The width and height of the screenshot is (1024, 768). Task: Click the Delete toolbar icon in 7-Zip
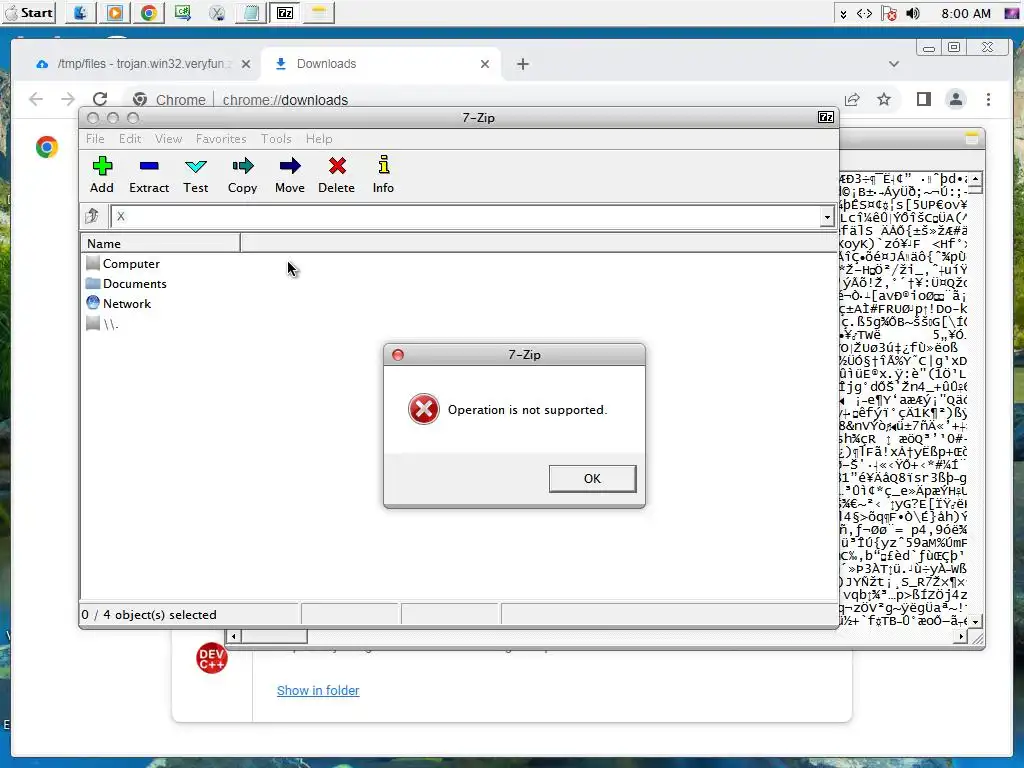pos(336,174)
